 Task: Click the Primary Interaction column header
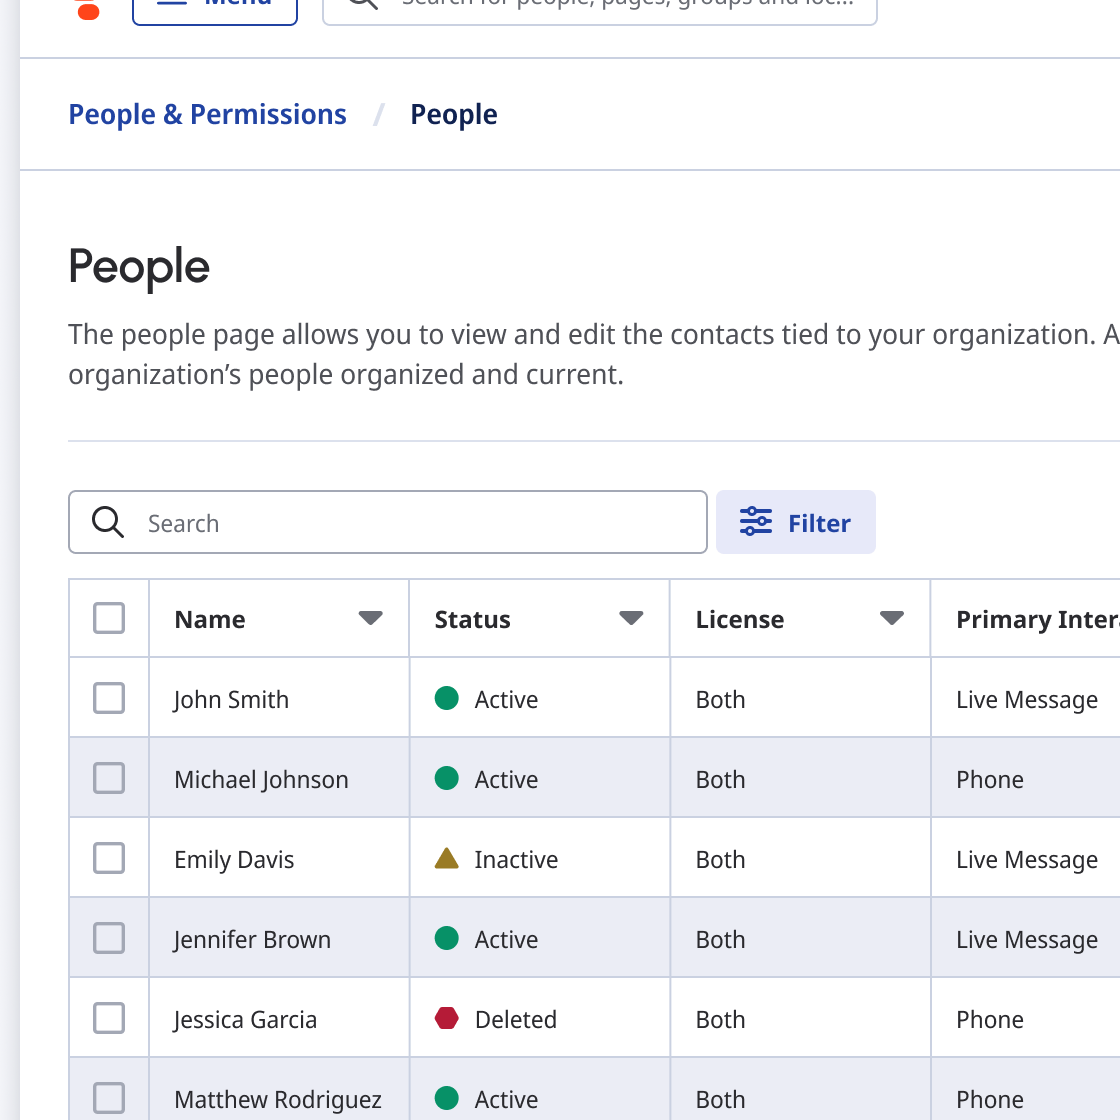[x=1038, y=619]
